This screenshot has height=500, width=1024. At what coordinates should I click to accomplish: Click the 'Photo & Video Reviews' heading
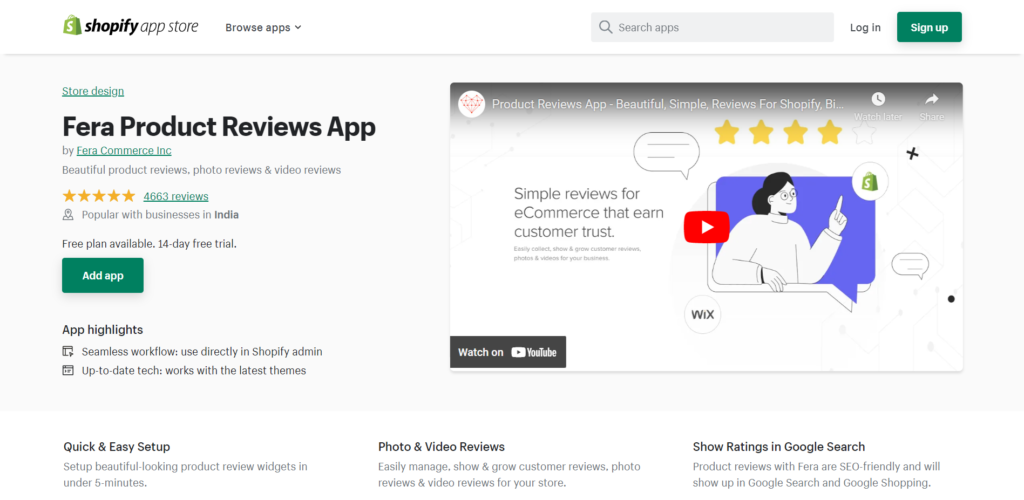tap(441, 447)
